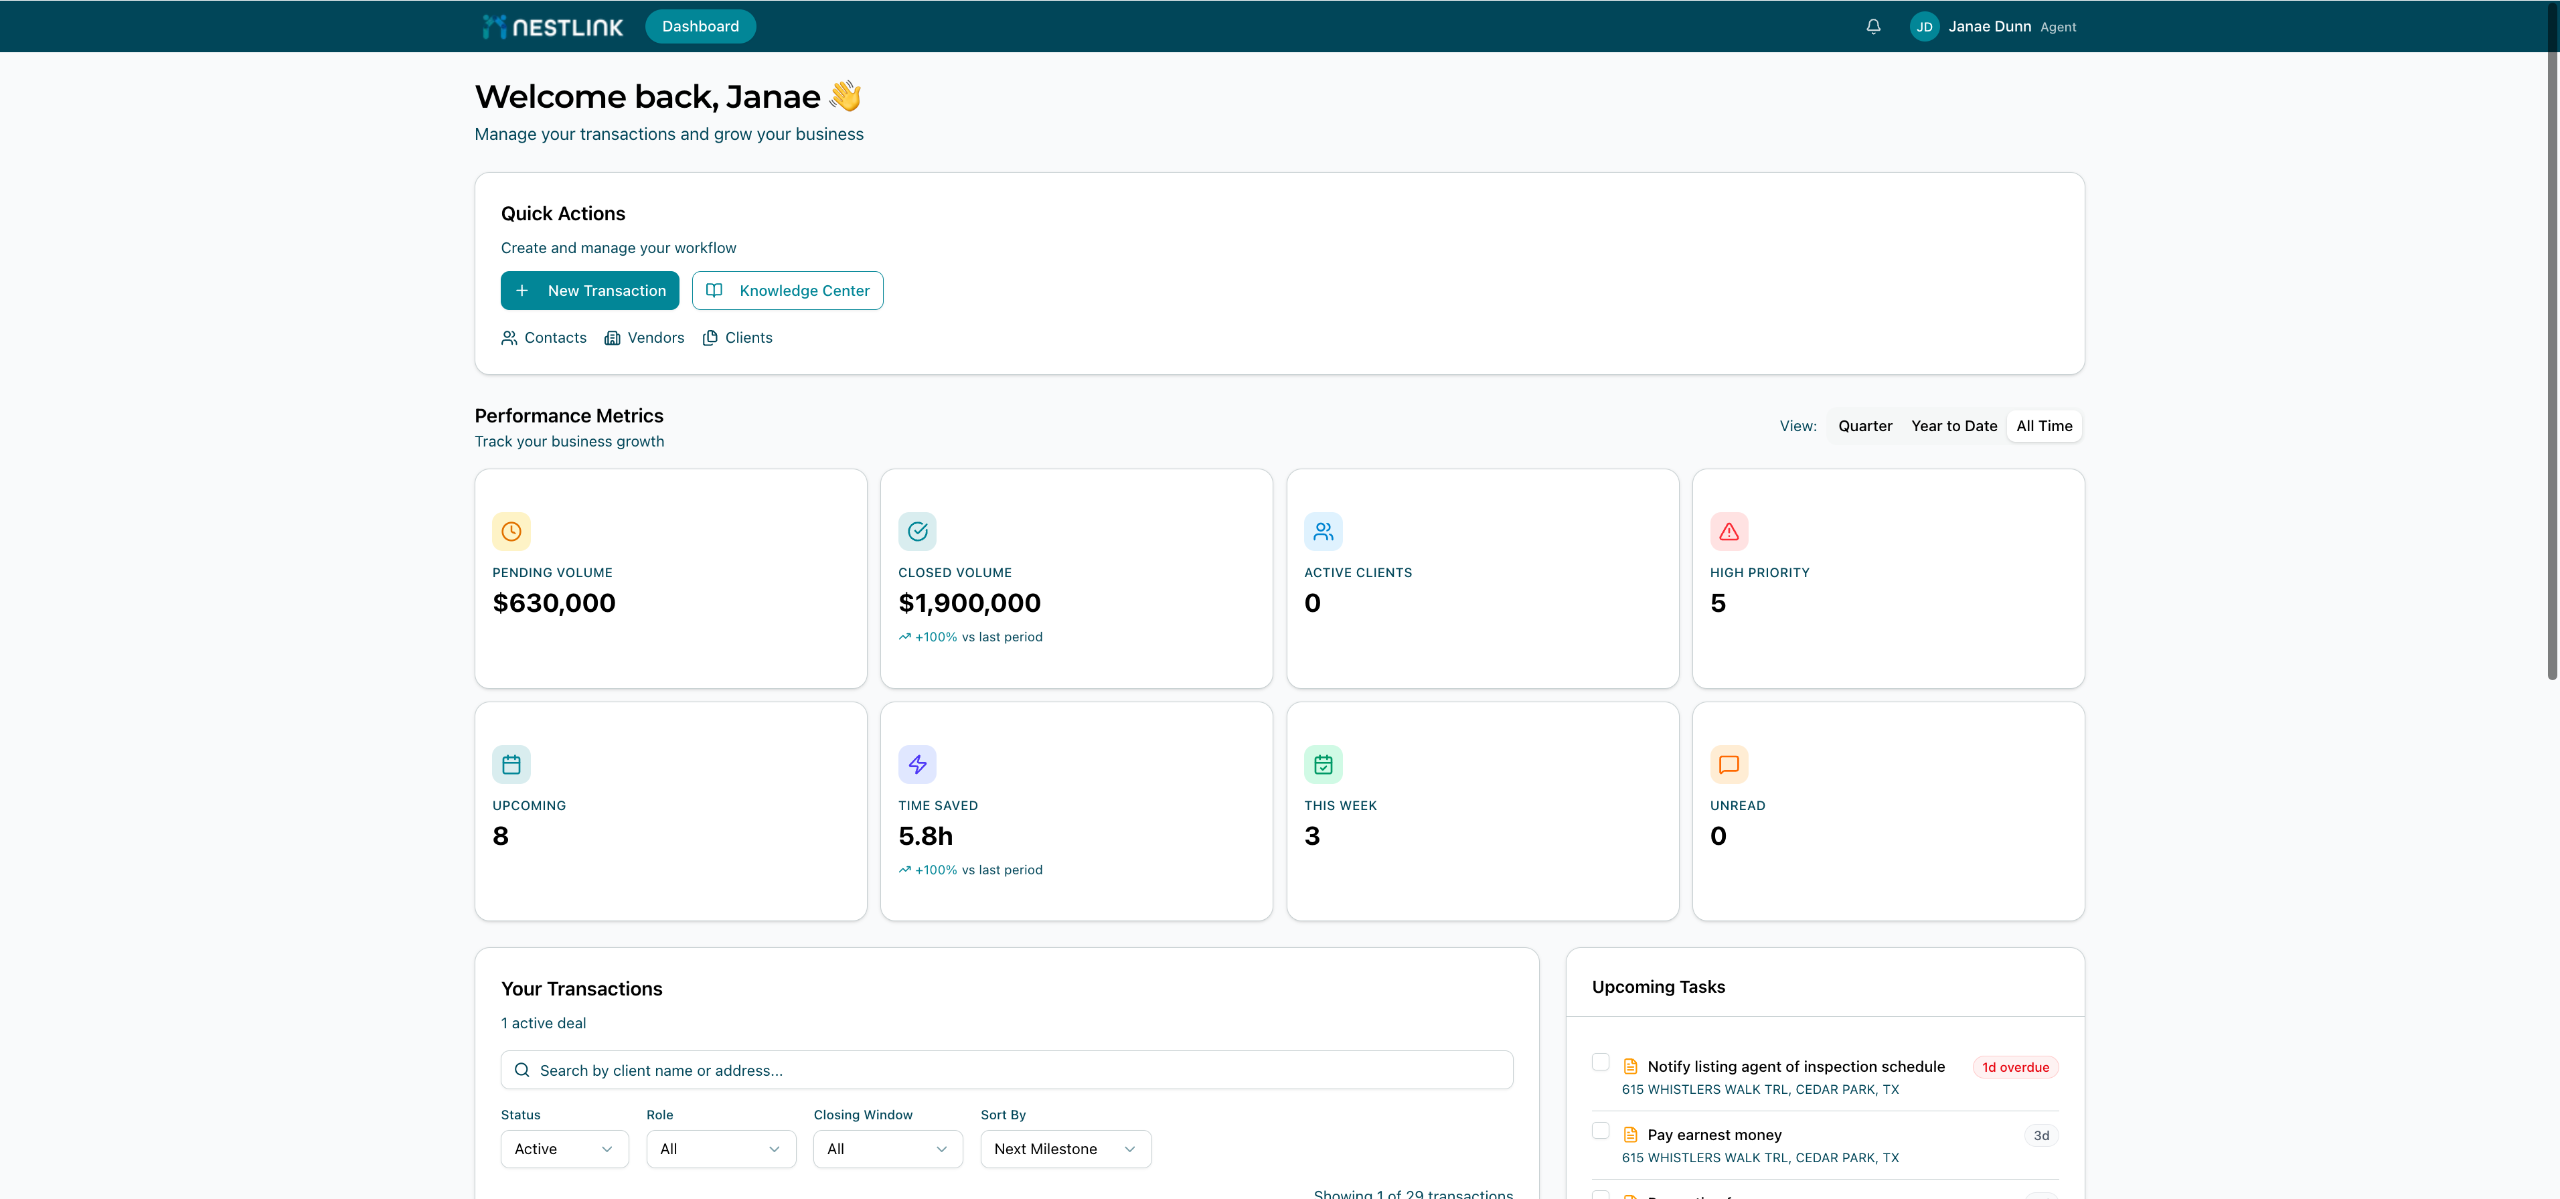The width and height of the screenshot is (2560, 1199).
Task: Check the Pay earnest money task
Action: coord(1601,1130)
